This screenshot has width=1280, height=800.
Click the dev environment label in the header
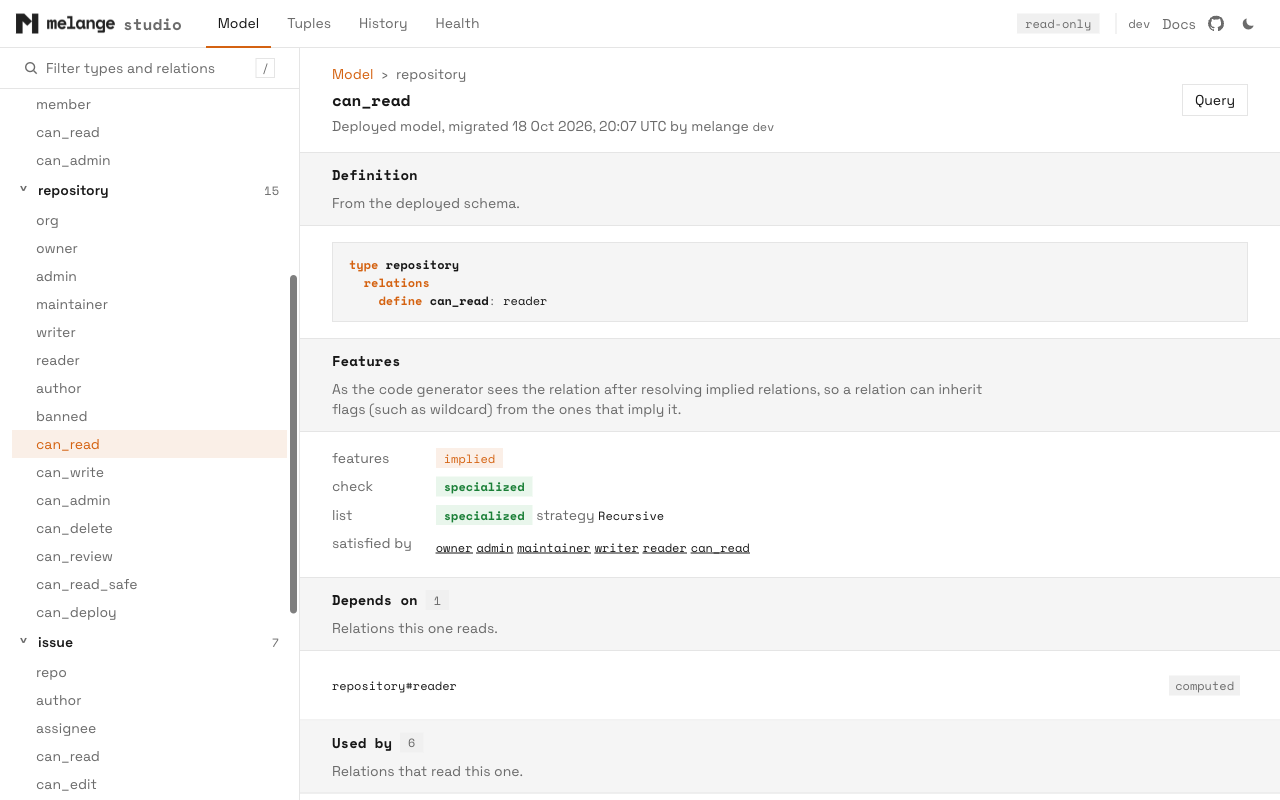pos(1139,24)
